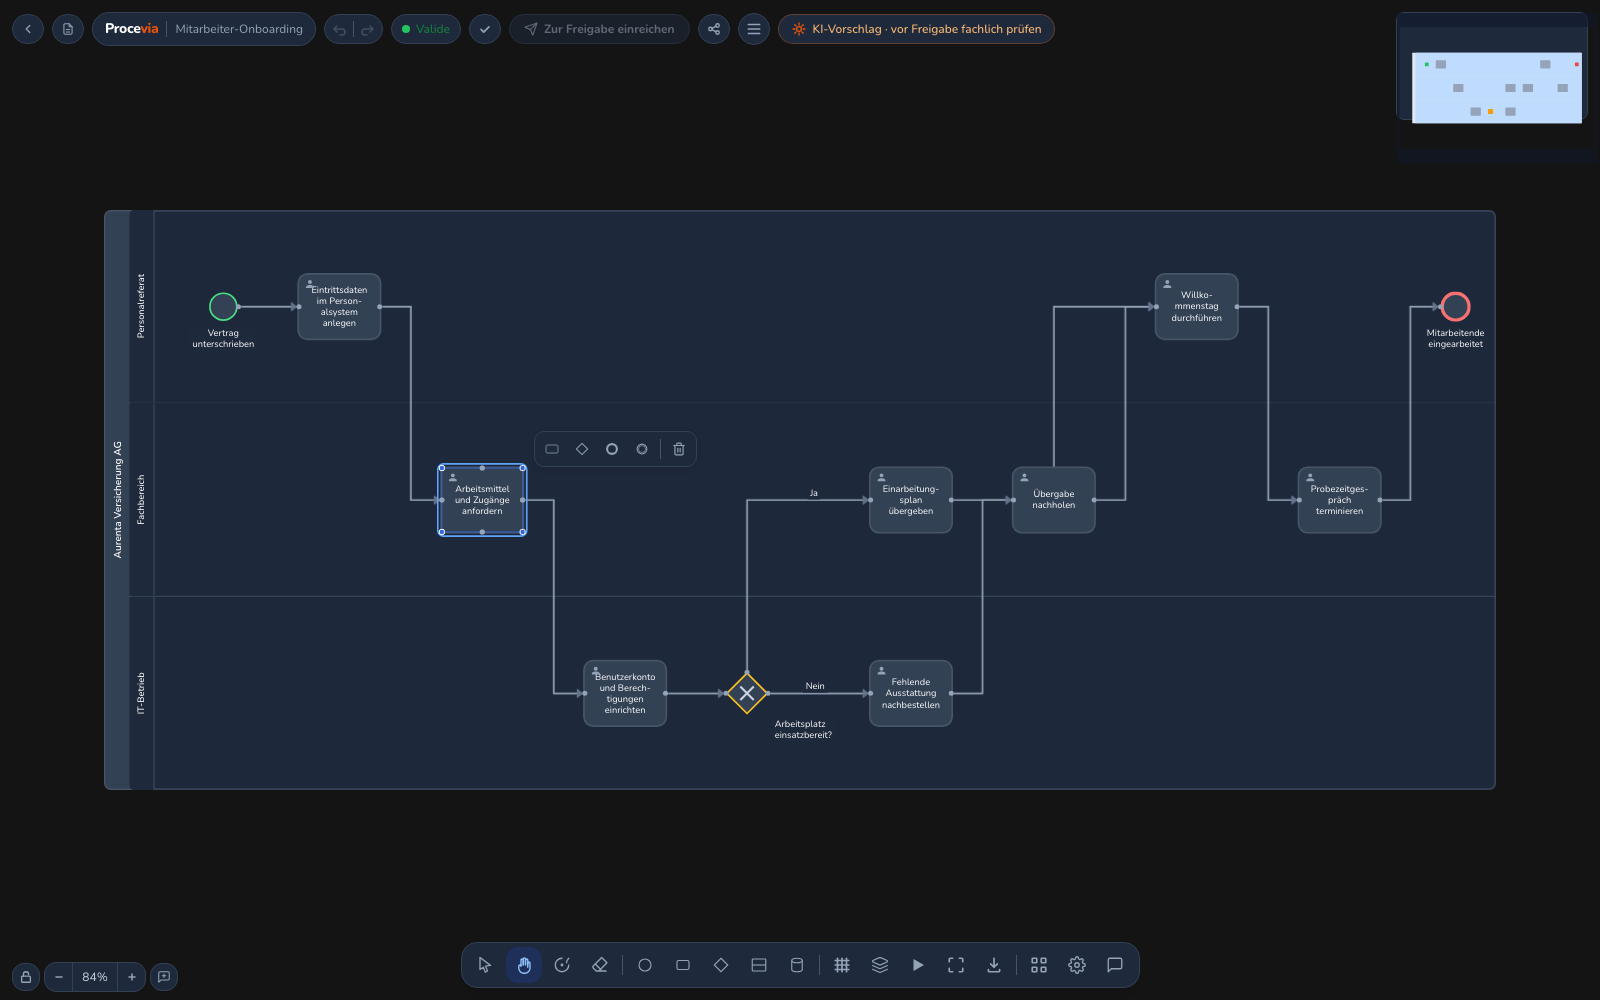Click the Valide status badge

click(426, 29)
